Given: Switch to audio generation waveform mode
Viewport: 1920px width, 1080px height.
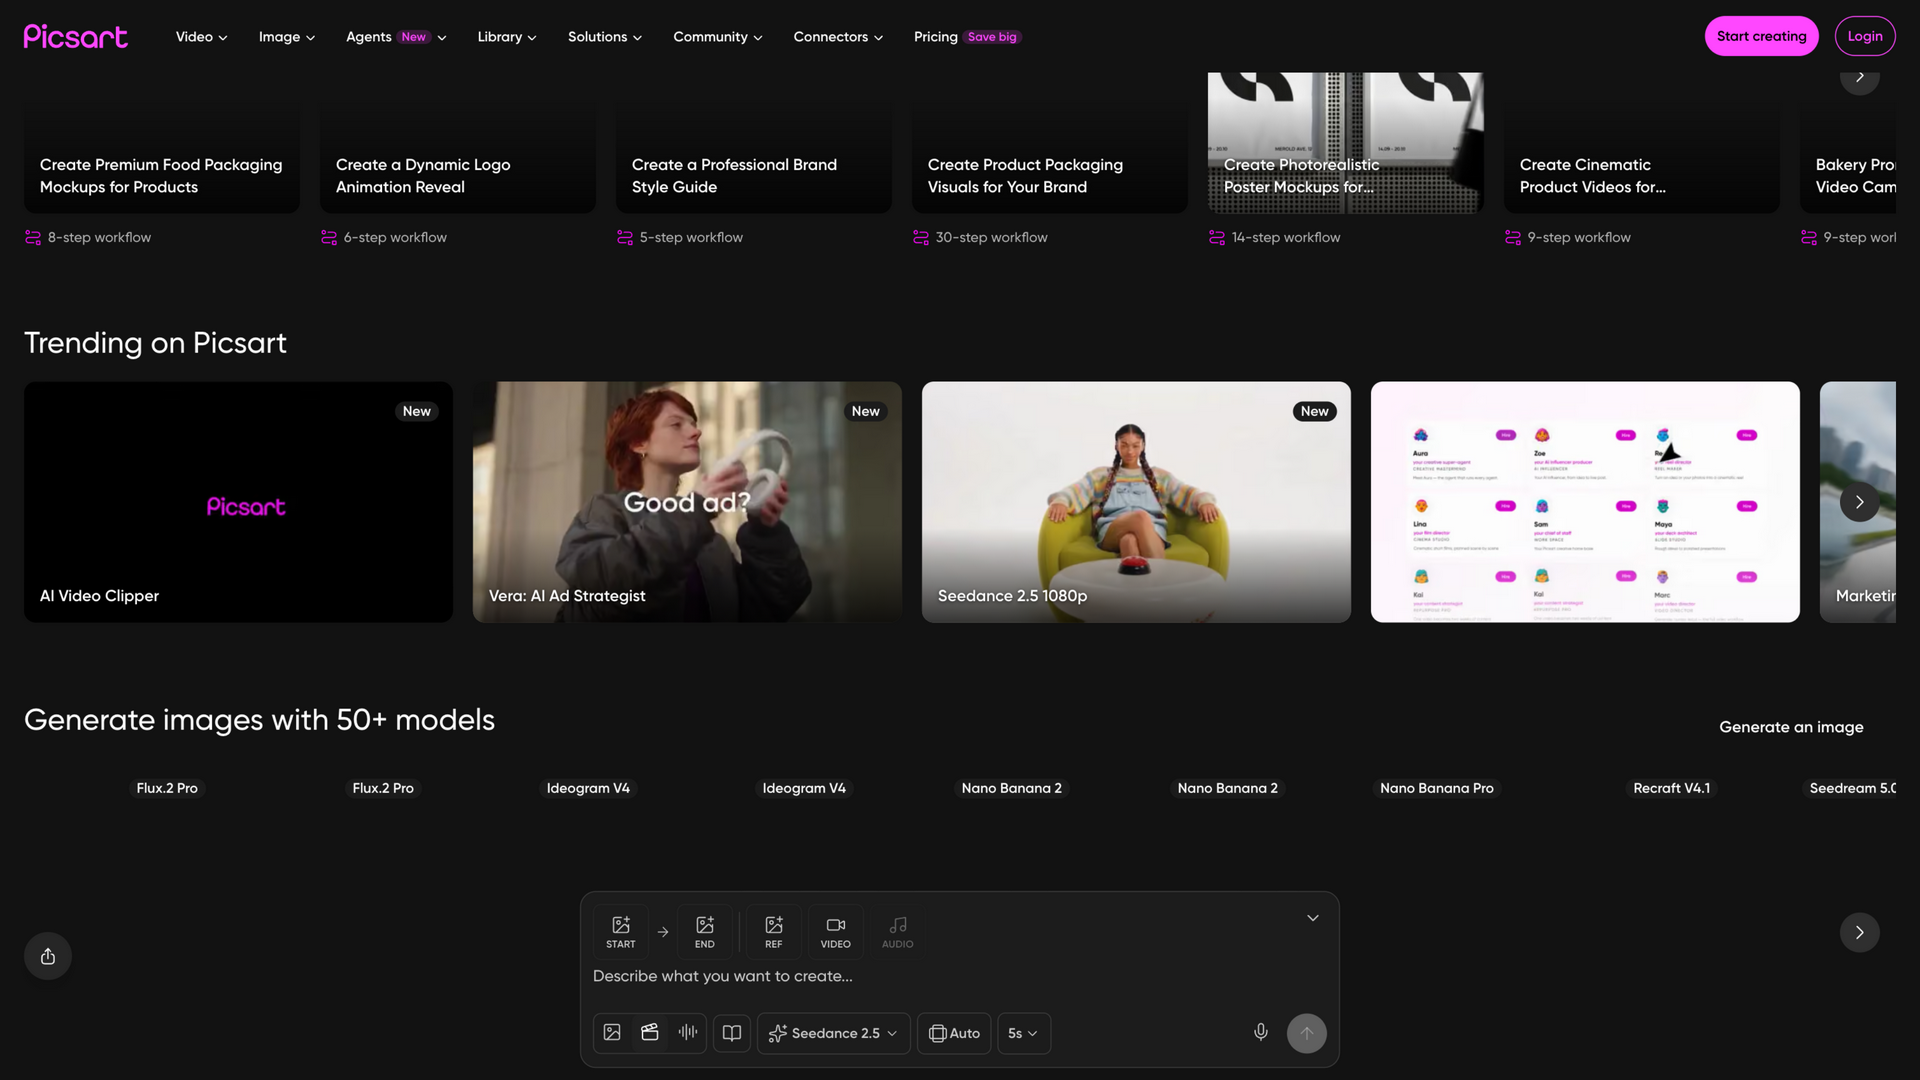Looking at the screenshot, I should pyautogui.click(x=688, y=1033).
